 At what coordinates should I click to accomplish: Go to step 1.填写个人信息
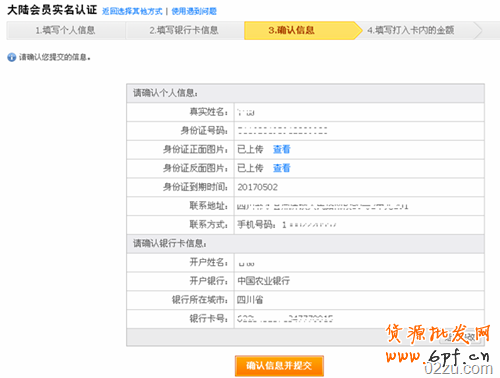pyautogui.click(x=66, y=30)
